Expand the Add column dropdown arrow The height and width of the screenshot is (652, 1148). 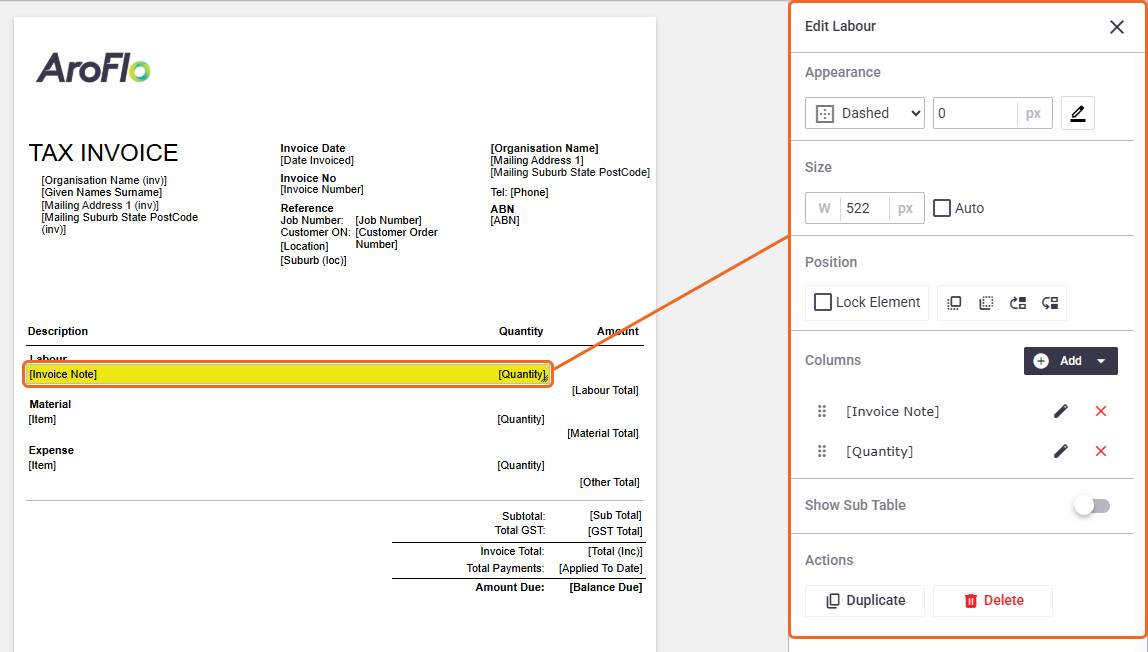coord(1100,361)
